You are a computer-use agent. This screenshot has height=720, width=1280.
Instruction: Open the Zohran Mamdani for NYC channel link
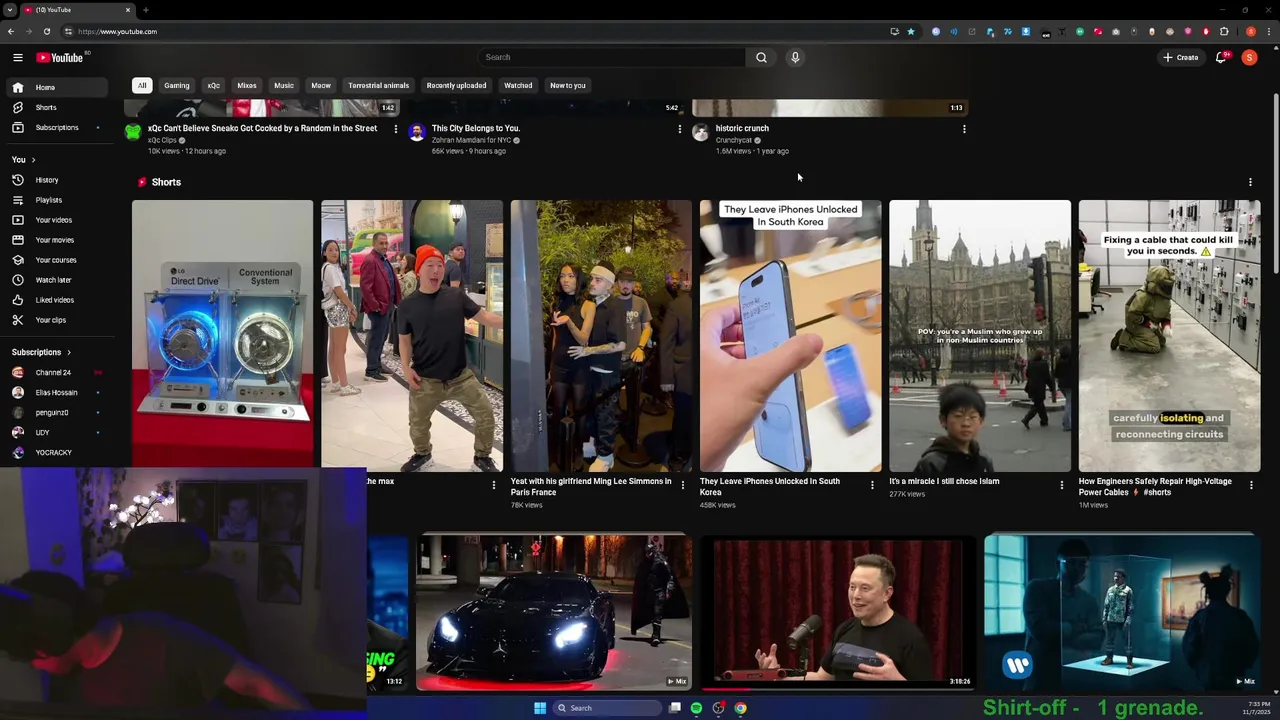471,140
